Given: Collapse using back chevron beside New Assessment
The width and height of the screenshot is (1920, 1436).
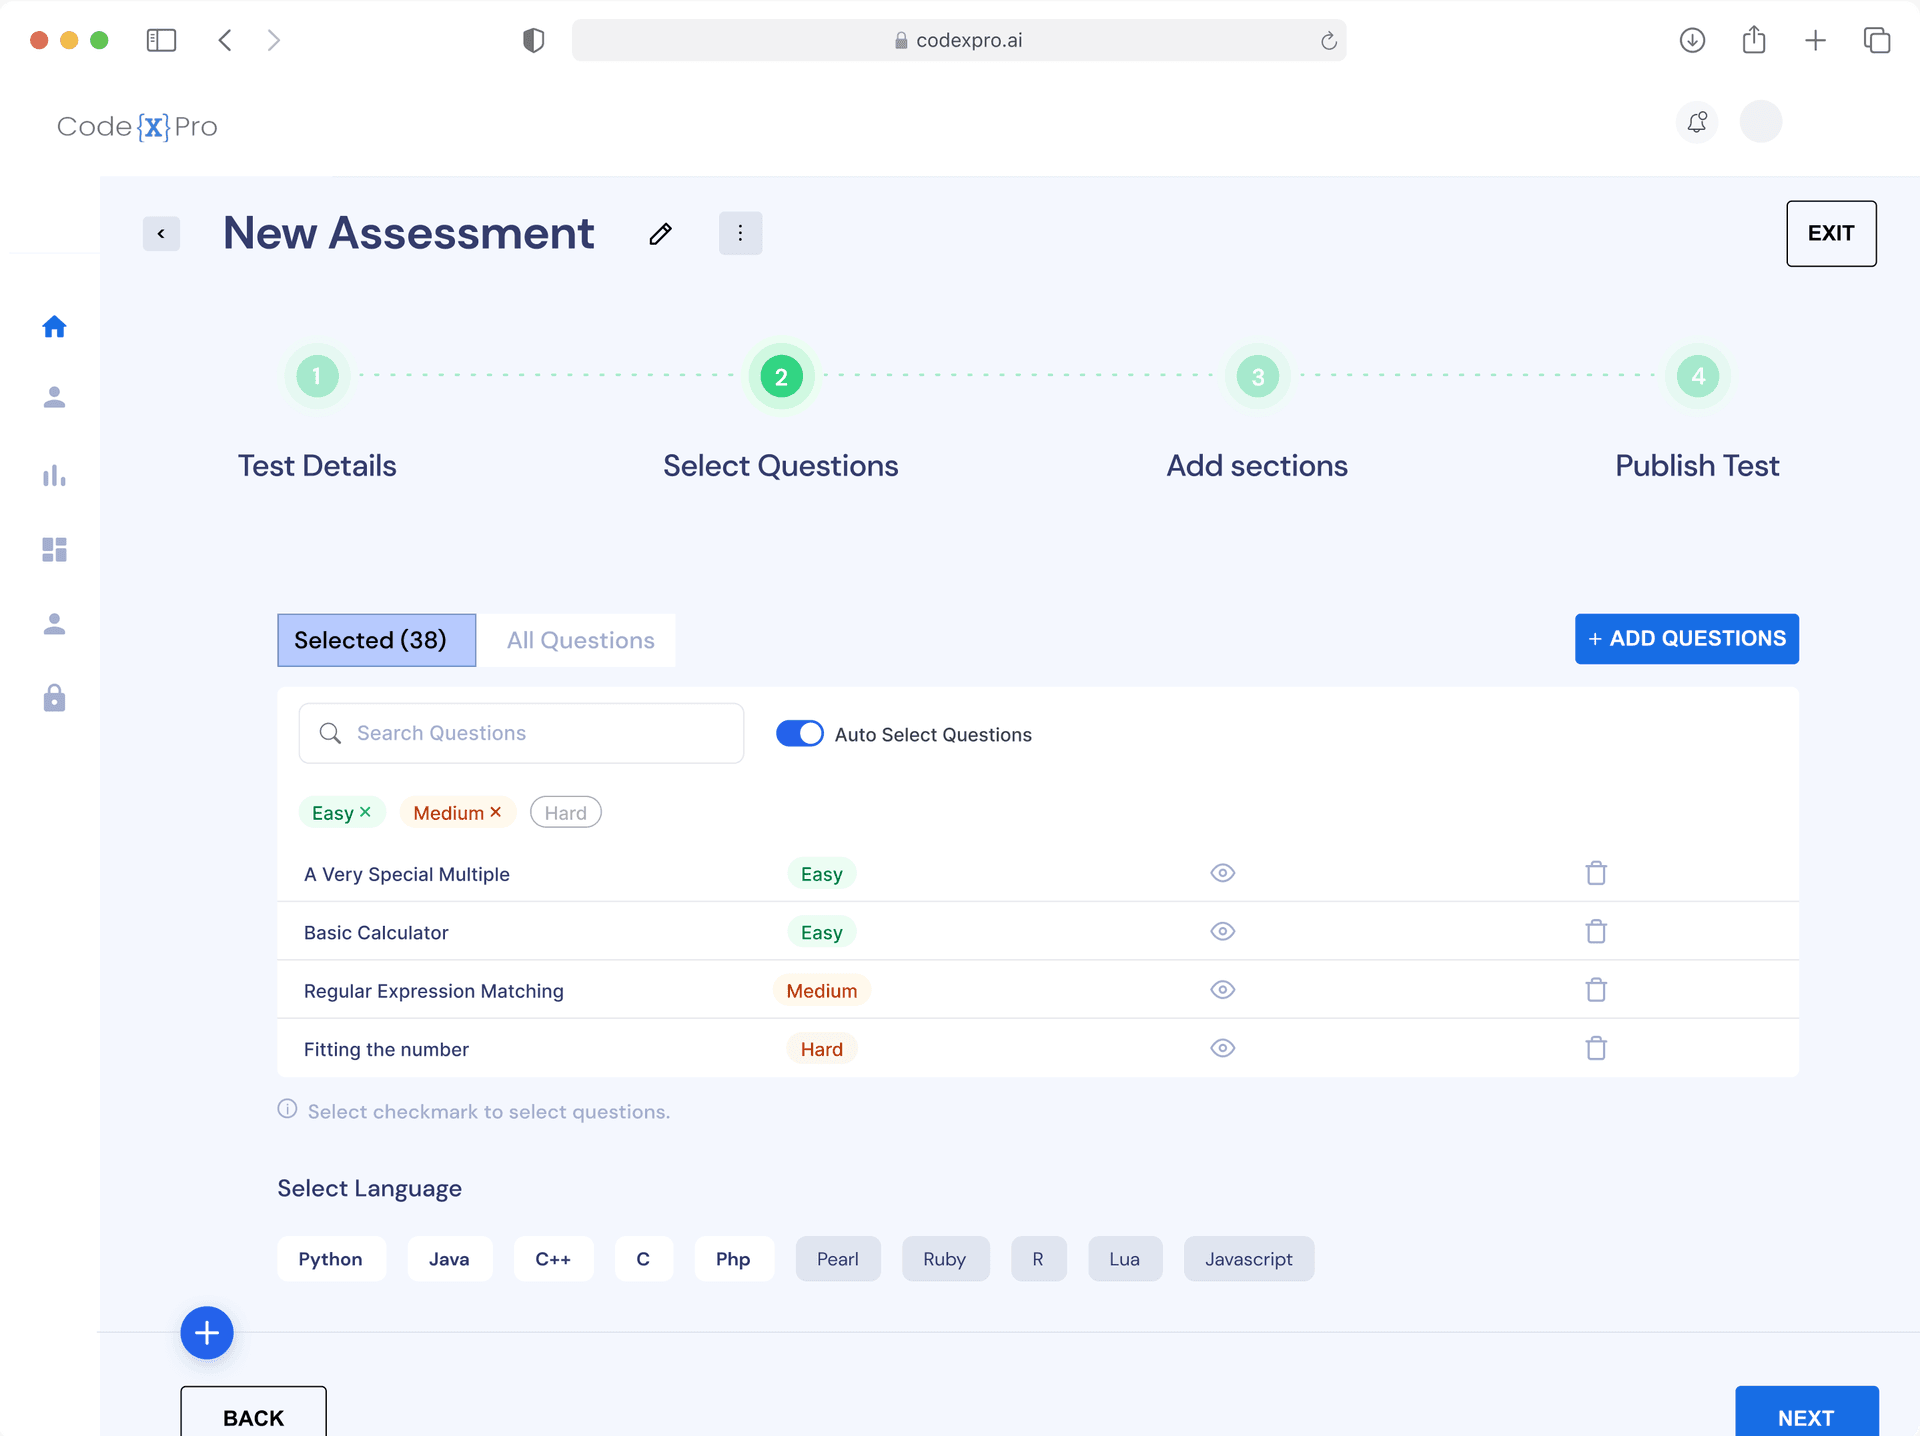Looking at the screenshot, I should click(x=161, y=234).
